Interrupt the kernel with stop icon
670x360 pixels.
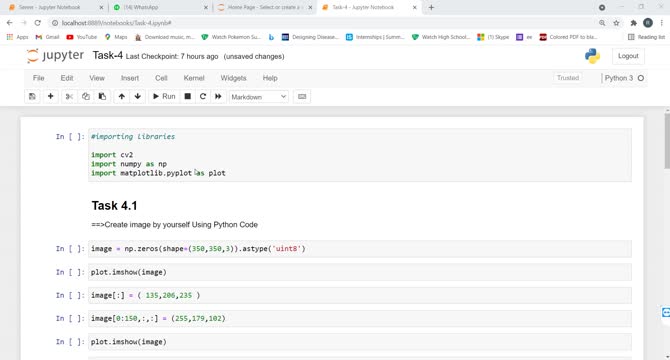[187, 97]
